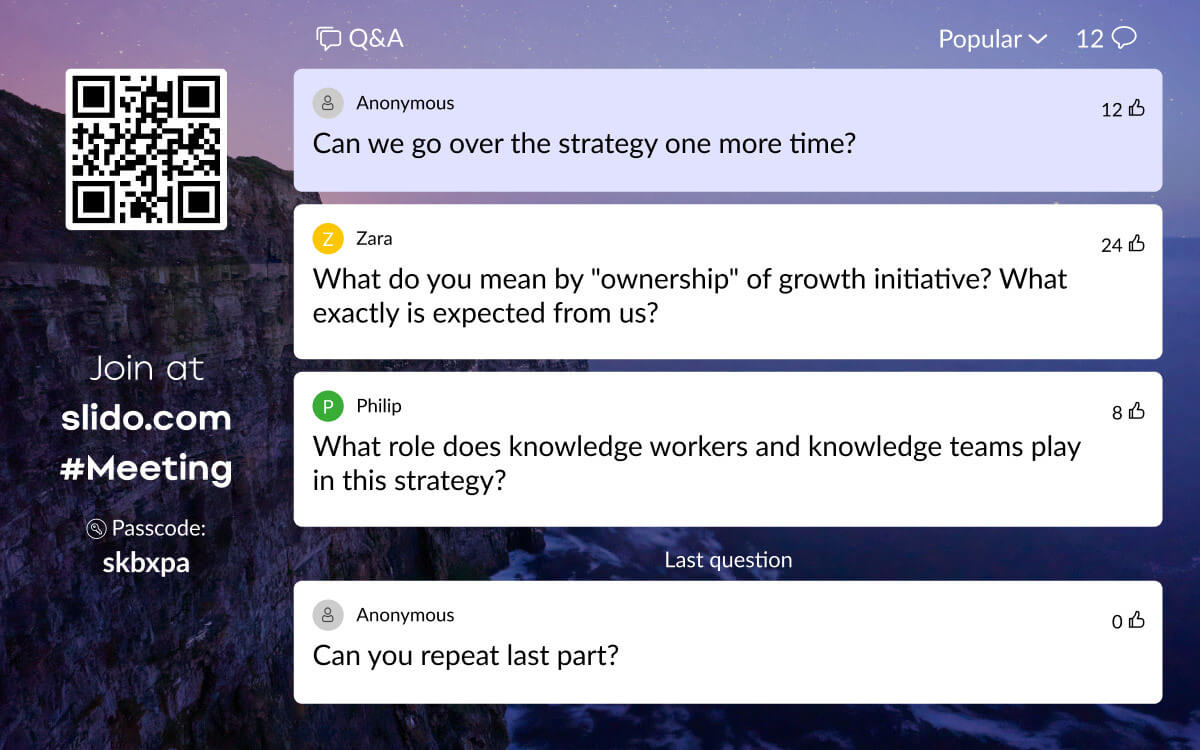Click the chevron next to Popular
Screen dimensions: 1200x750
(1037, 39)
